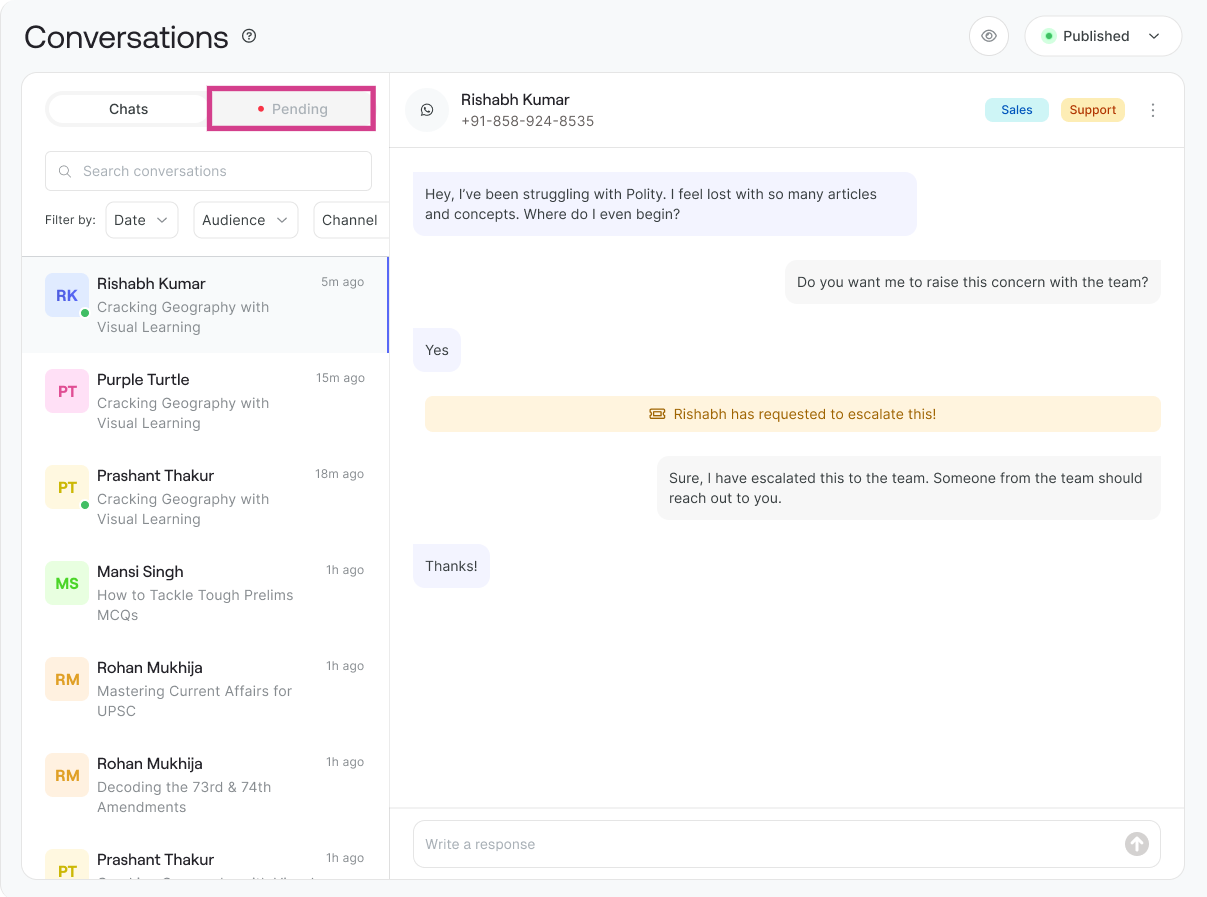Open the Published status dropdown
Image resolution: width=1207 pixels, height=897 pixels.
tap(1102, 36)
